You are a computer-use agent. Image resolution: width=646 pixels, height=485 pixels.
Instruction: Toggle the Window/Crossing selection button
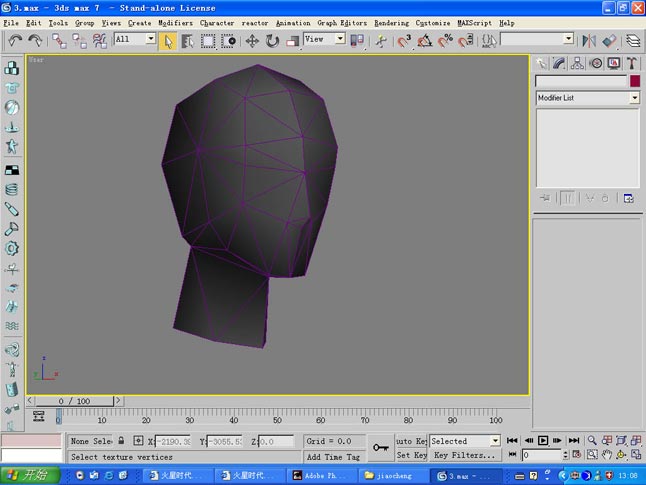tap(228, 41)
